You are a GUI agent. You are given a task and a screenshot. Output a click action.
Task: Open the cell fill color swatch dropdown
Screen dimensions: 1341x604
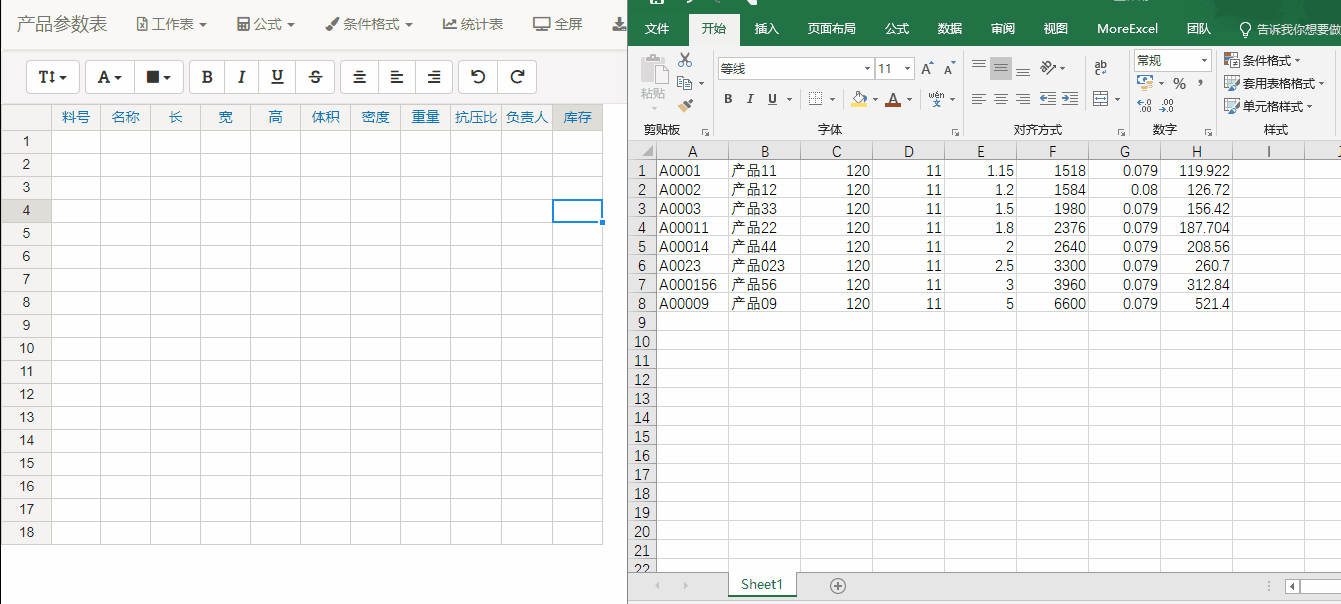pos(158,77)
